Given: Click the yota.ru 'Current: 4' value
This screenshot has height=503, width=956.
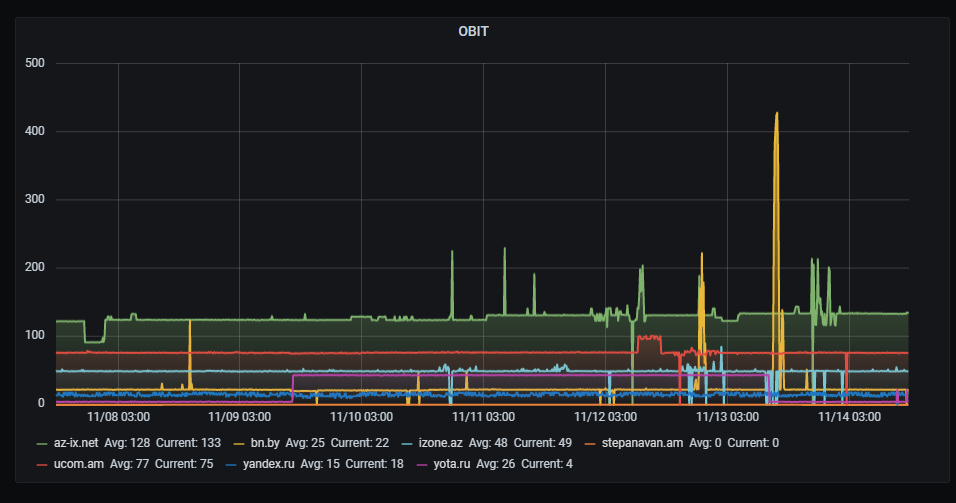Looking at the screenshot, I should pyautogui.click(x=547, y=463).
